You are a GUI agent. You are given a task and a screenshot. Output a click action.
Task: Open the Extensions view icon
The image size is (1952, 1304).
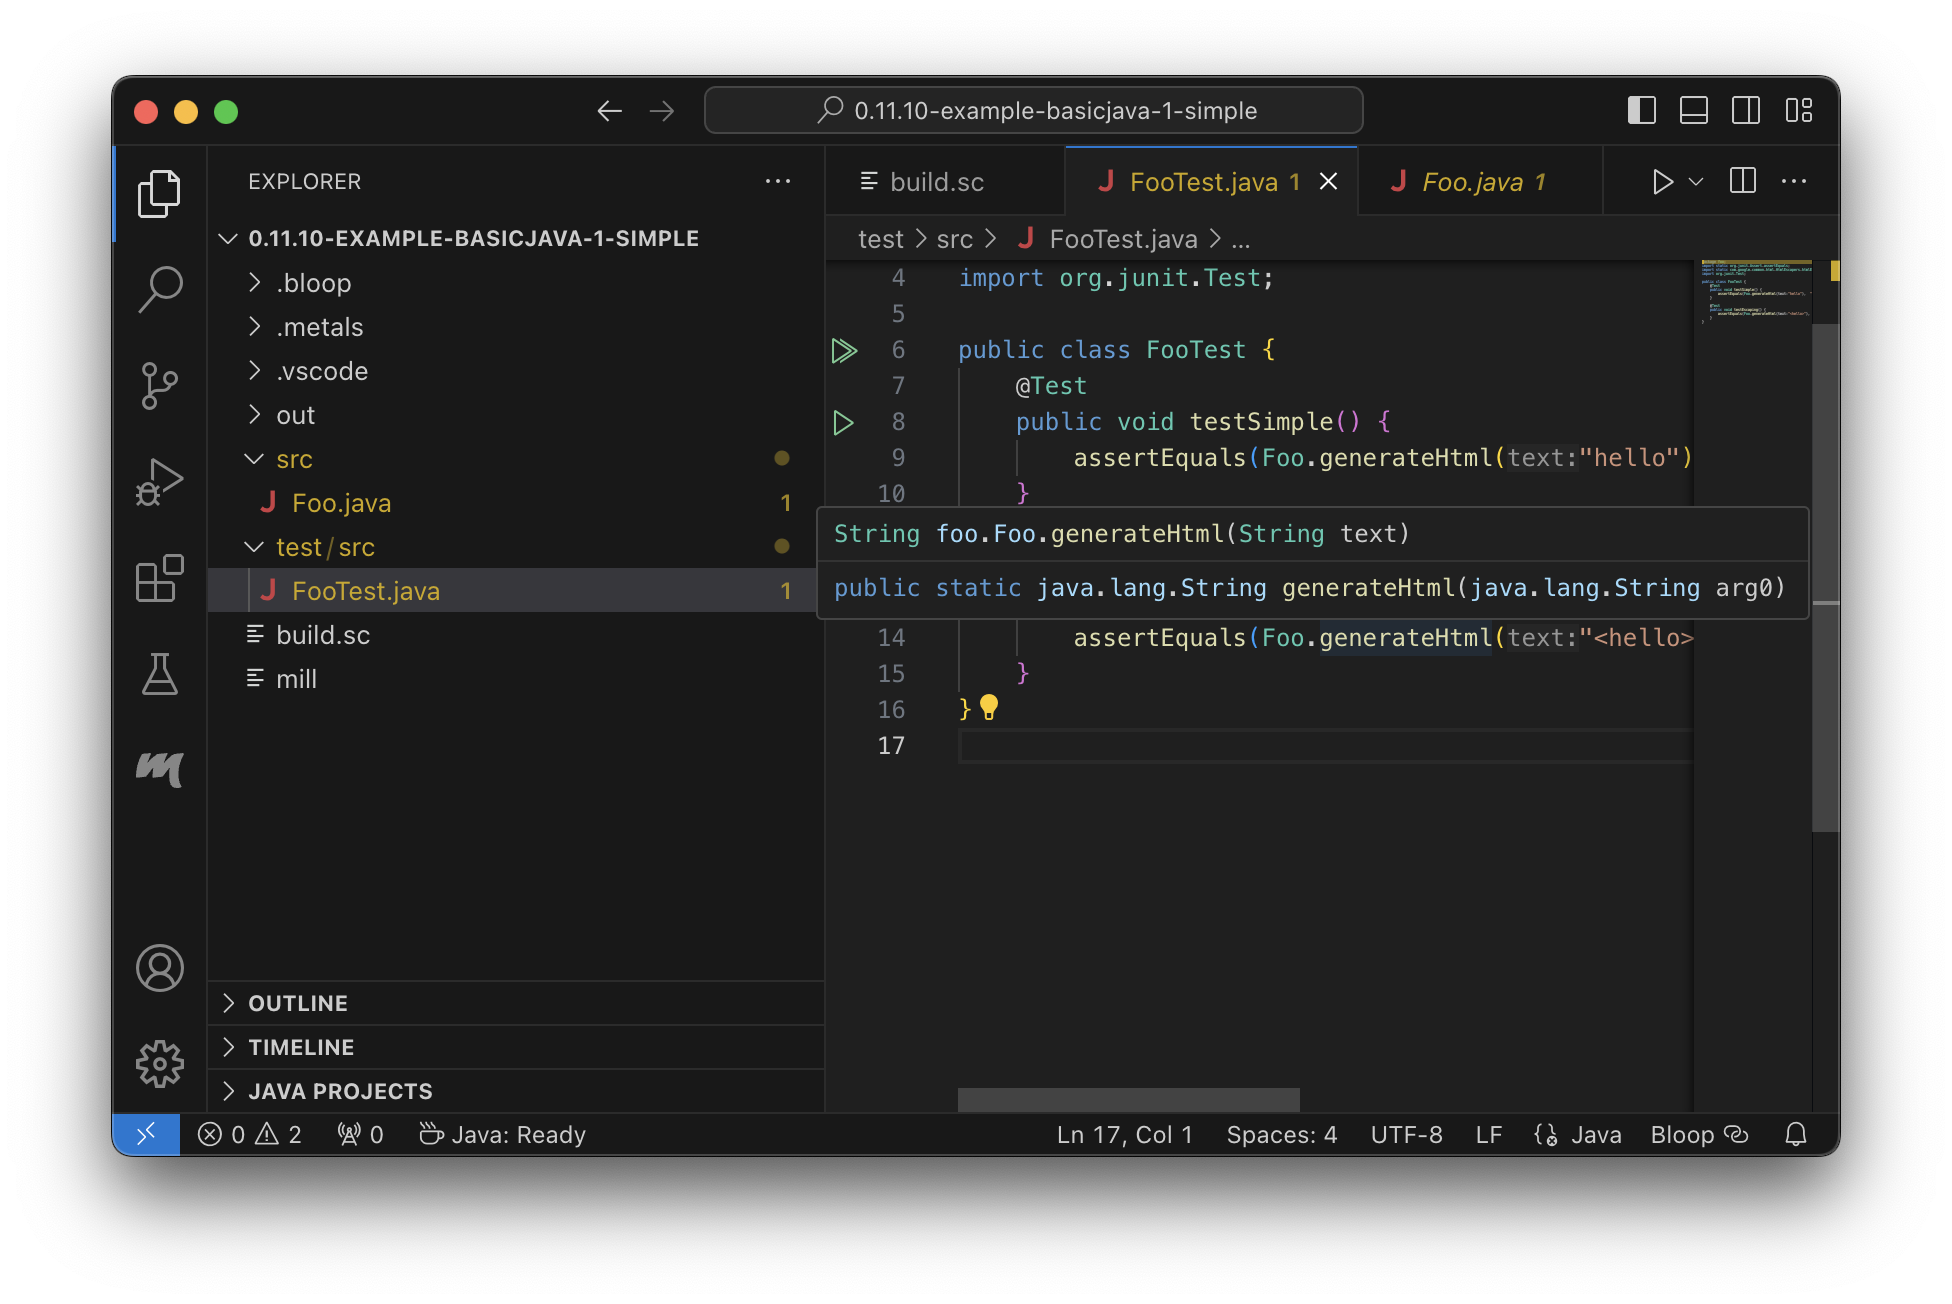pyautogui.click(x=160, y=577)
